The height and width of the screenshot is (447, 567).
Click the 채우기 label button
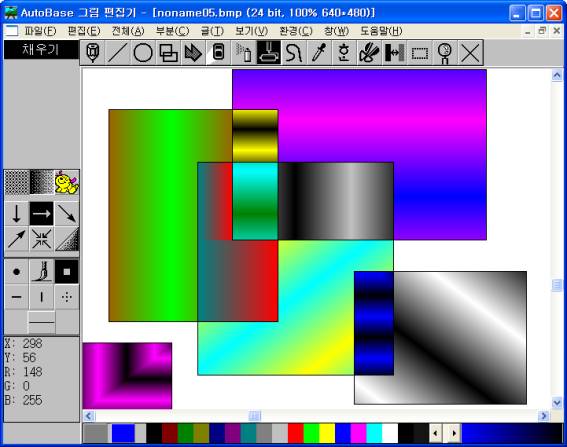point(41,50)
